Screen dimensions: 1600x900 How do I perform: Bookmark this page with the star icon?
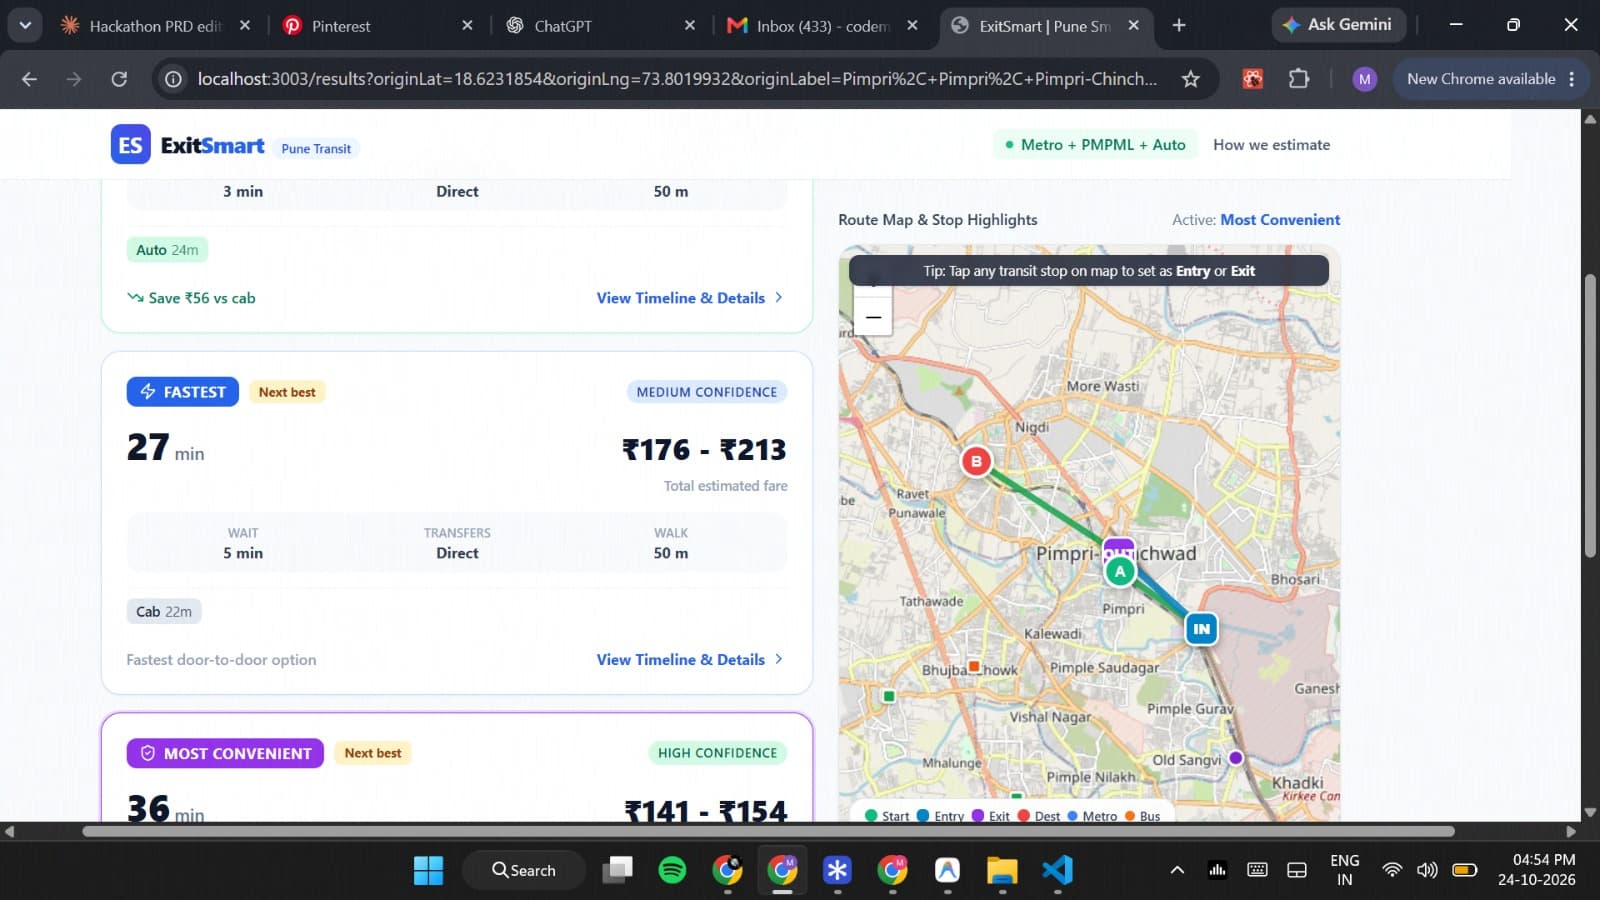pos(1190,79)
